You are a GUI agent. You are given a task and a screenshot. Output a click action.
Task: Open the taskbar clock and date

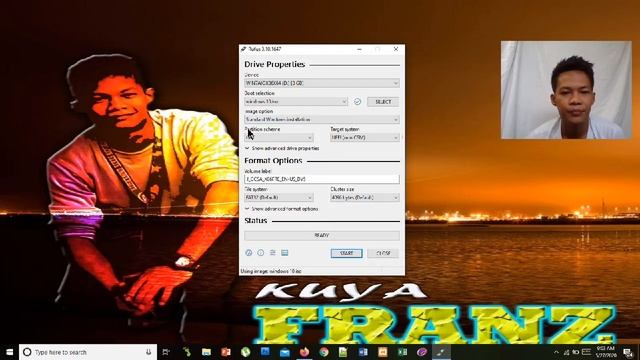(606, 352)
